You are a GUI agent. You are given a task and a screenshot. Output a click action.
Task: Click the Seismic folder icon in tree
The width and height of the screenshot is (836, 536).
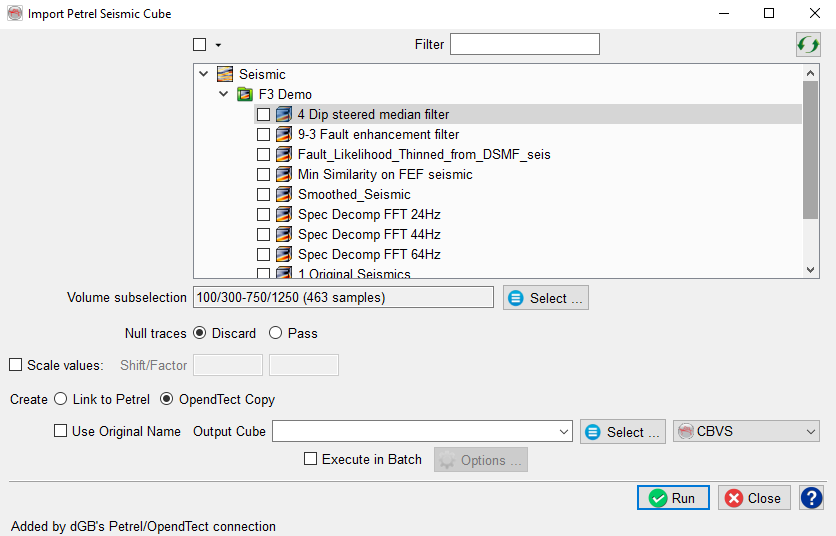[225, 74]
